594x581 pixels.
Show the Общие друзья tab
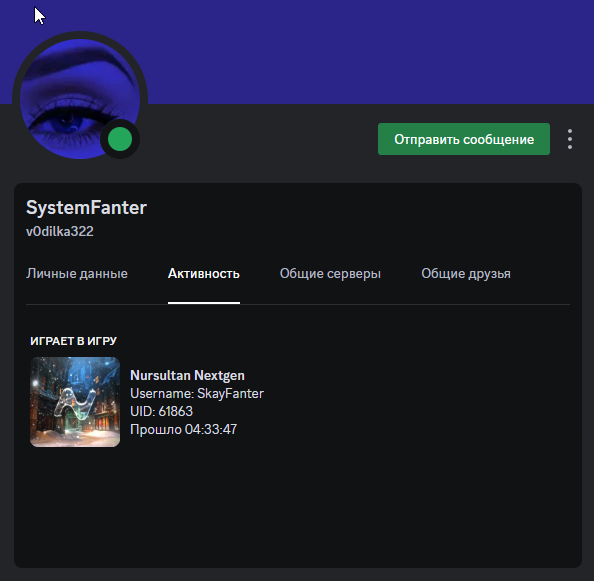466,273
